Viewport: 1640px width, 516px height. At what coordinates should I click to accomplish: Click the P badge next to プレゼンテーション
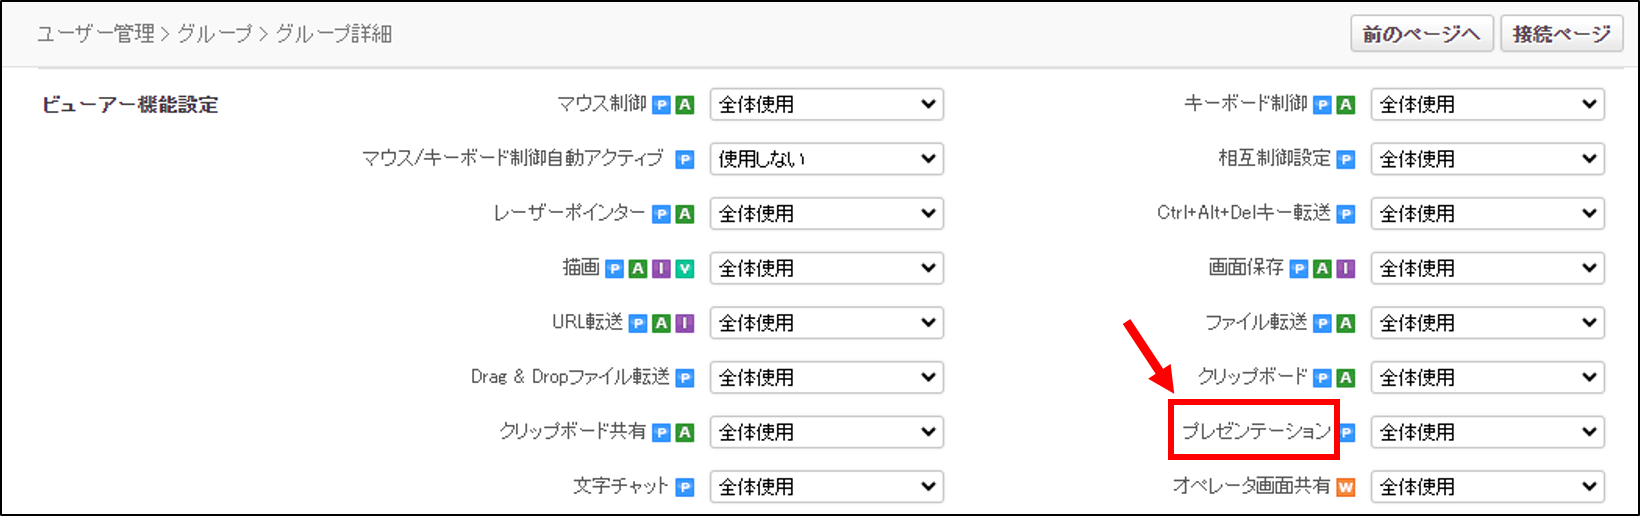click(x=1347, y=433)
